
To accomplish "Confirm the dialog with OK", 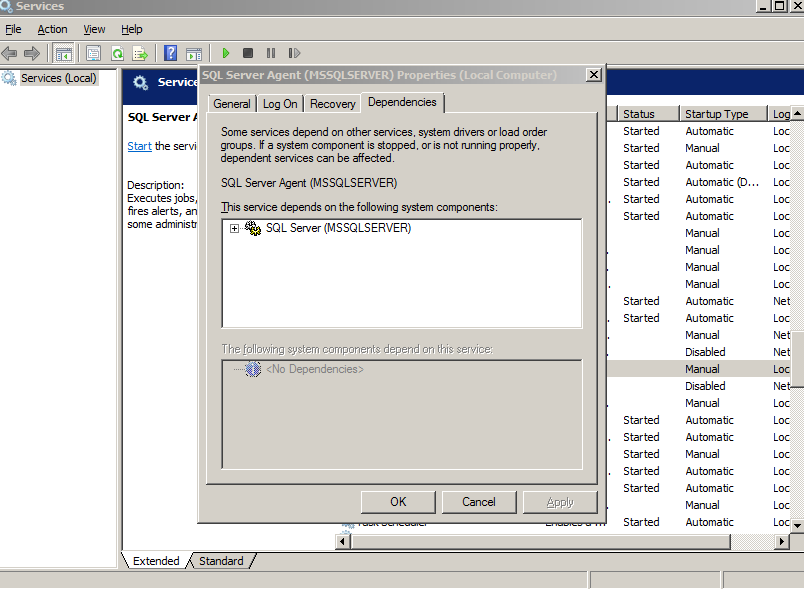I will pyautogui.click(x=398, y=502).
